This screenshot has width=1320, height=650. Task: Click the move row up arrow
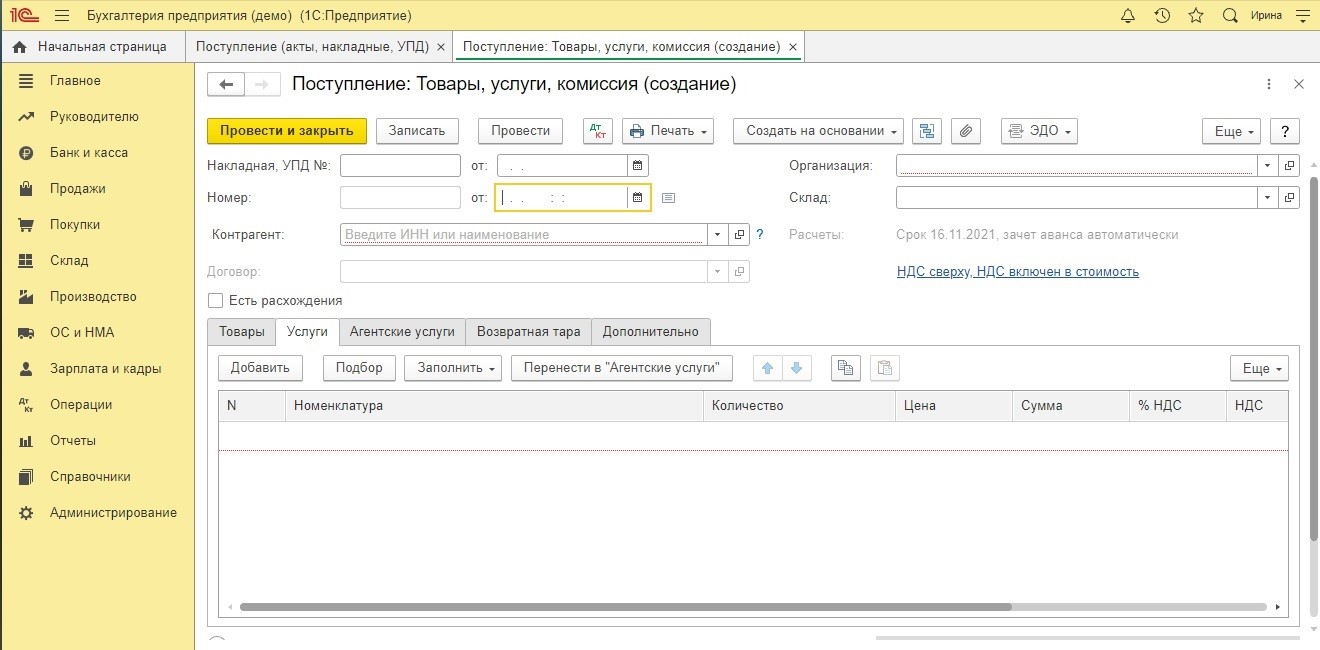tap(768, 368)
